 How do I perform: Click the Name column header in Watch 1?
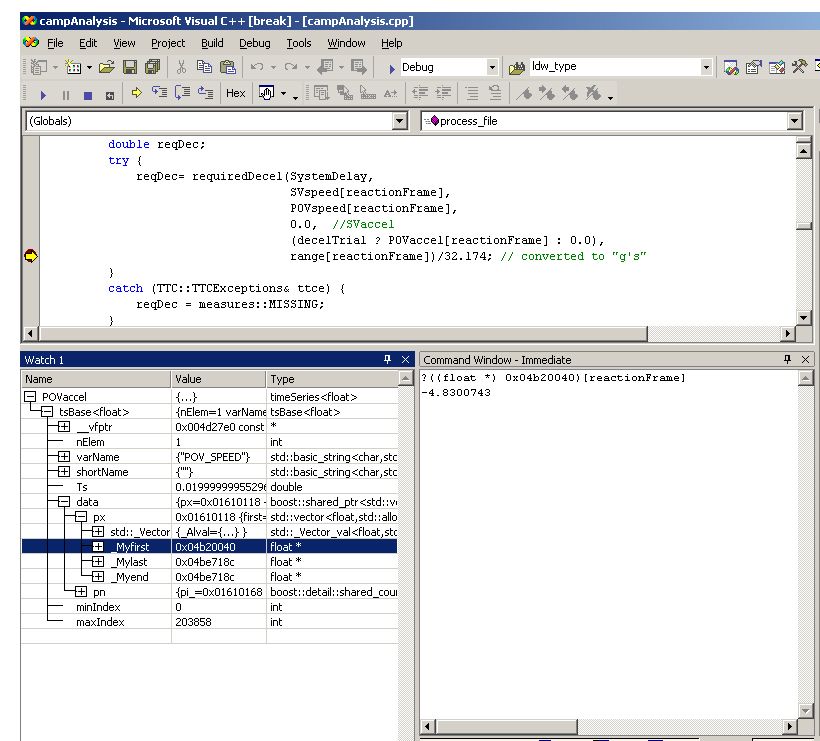coord(96,379)
